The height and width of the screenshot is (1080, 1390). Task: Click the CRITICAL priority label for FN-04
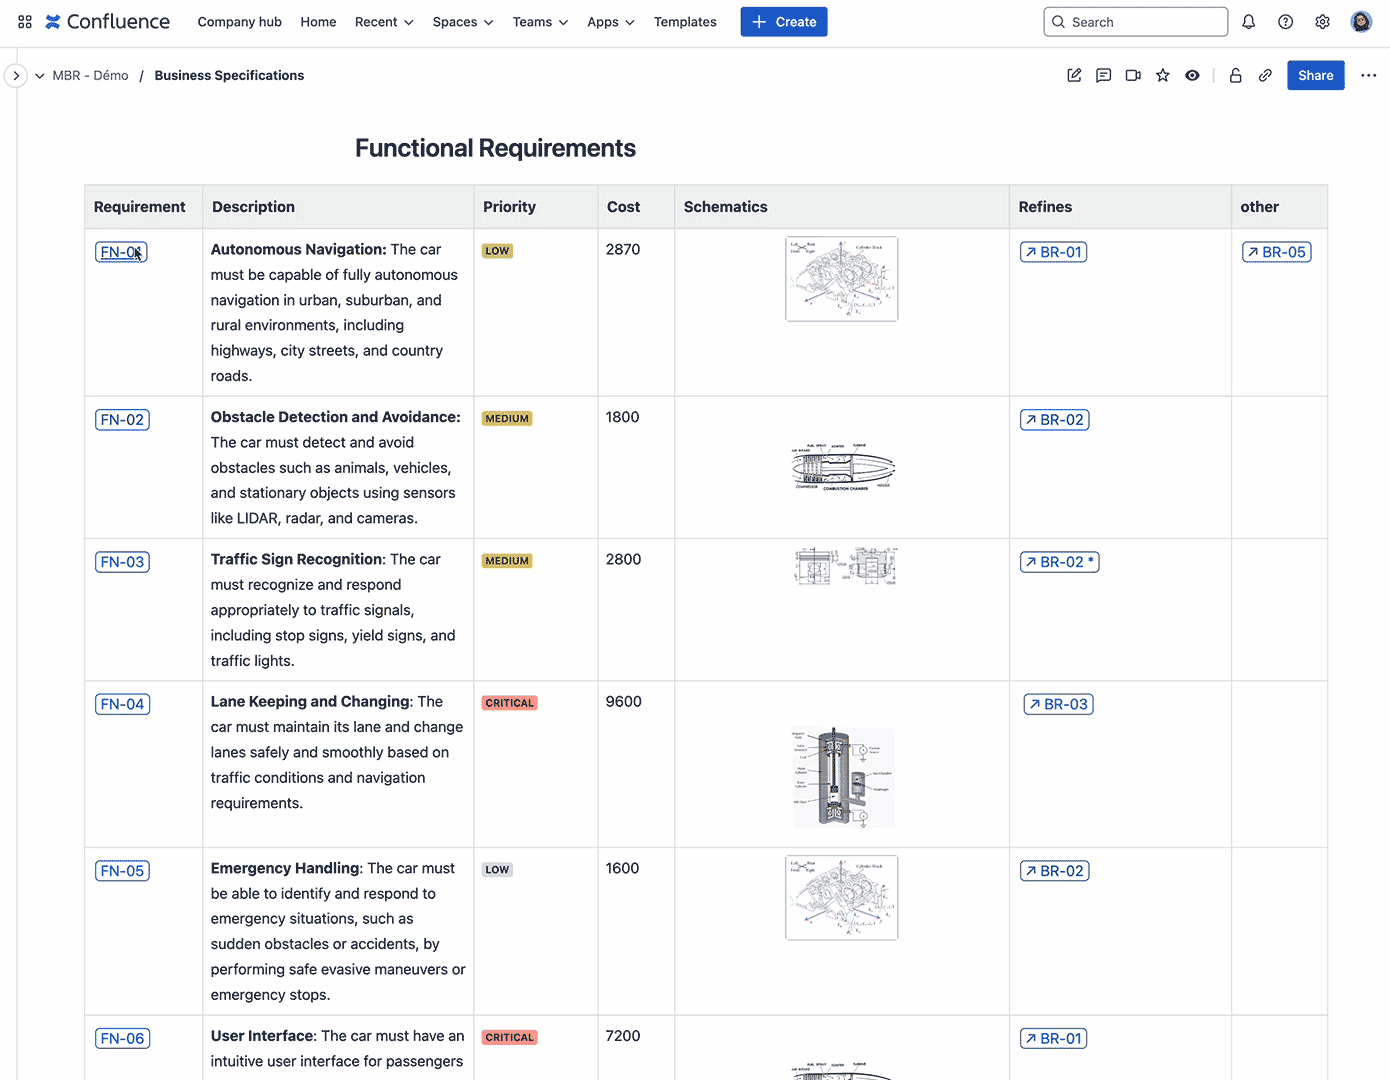(510, 703)
